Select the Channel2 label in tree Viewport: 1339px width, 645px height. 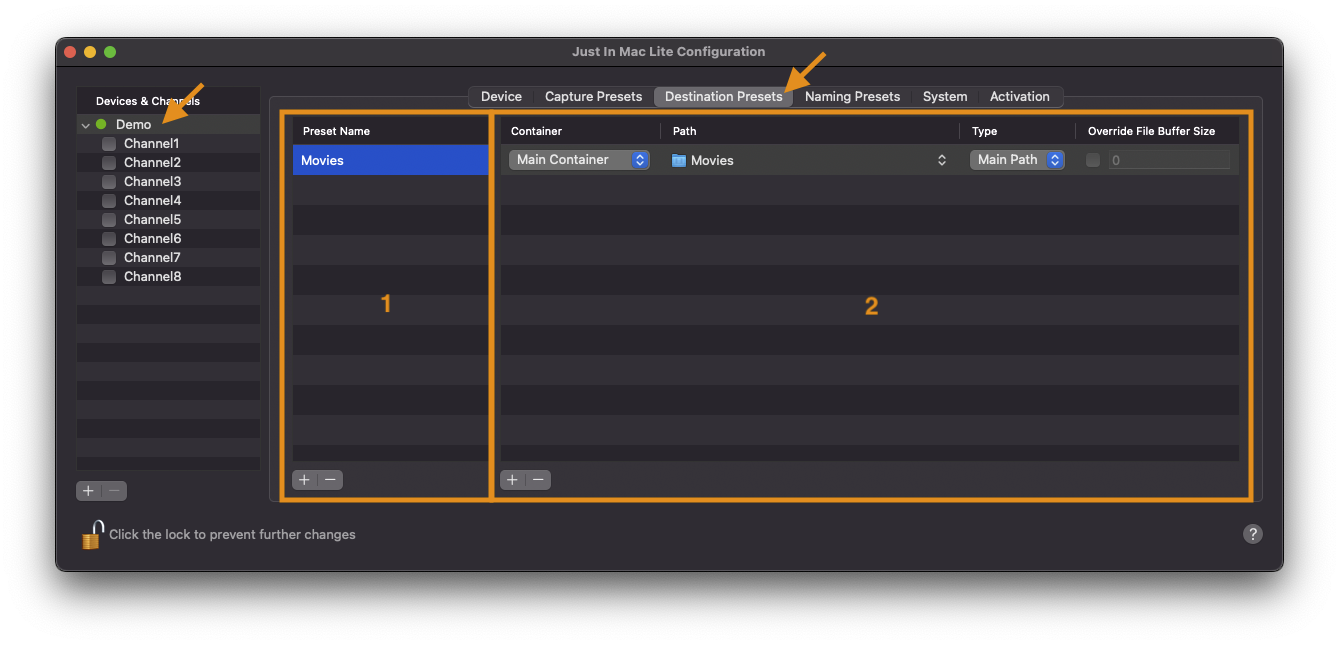(x=152, y=163)
